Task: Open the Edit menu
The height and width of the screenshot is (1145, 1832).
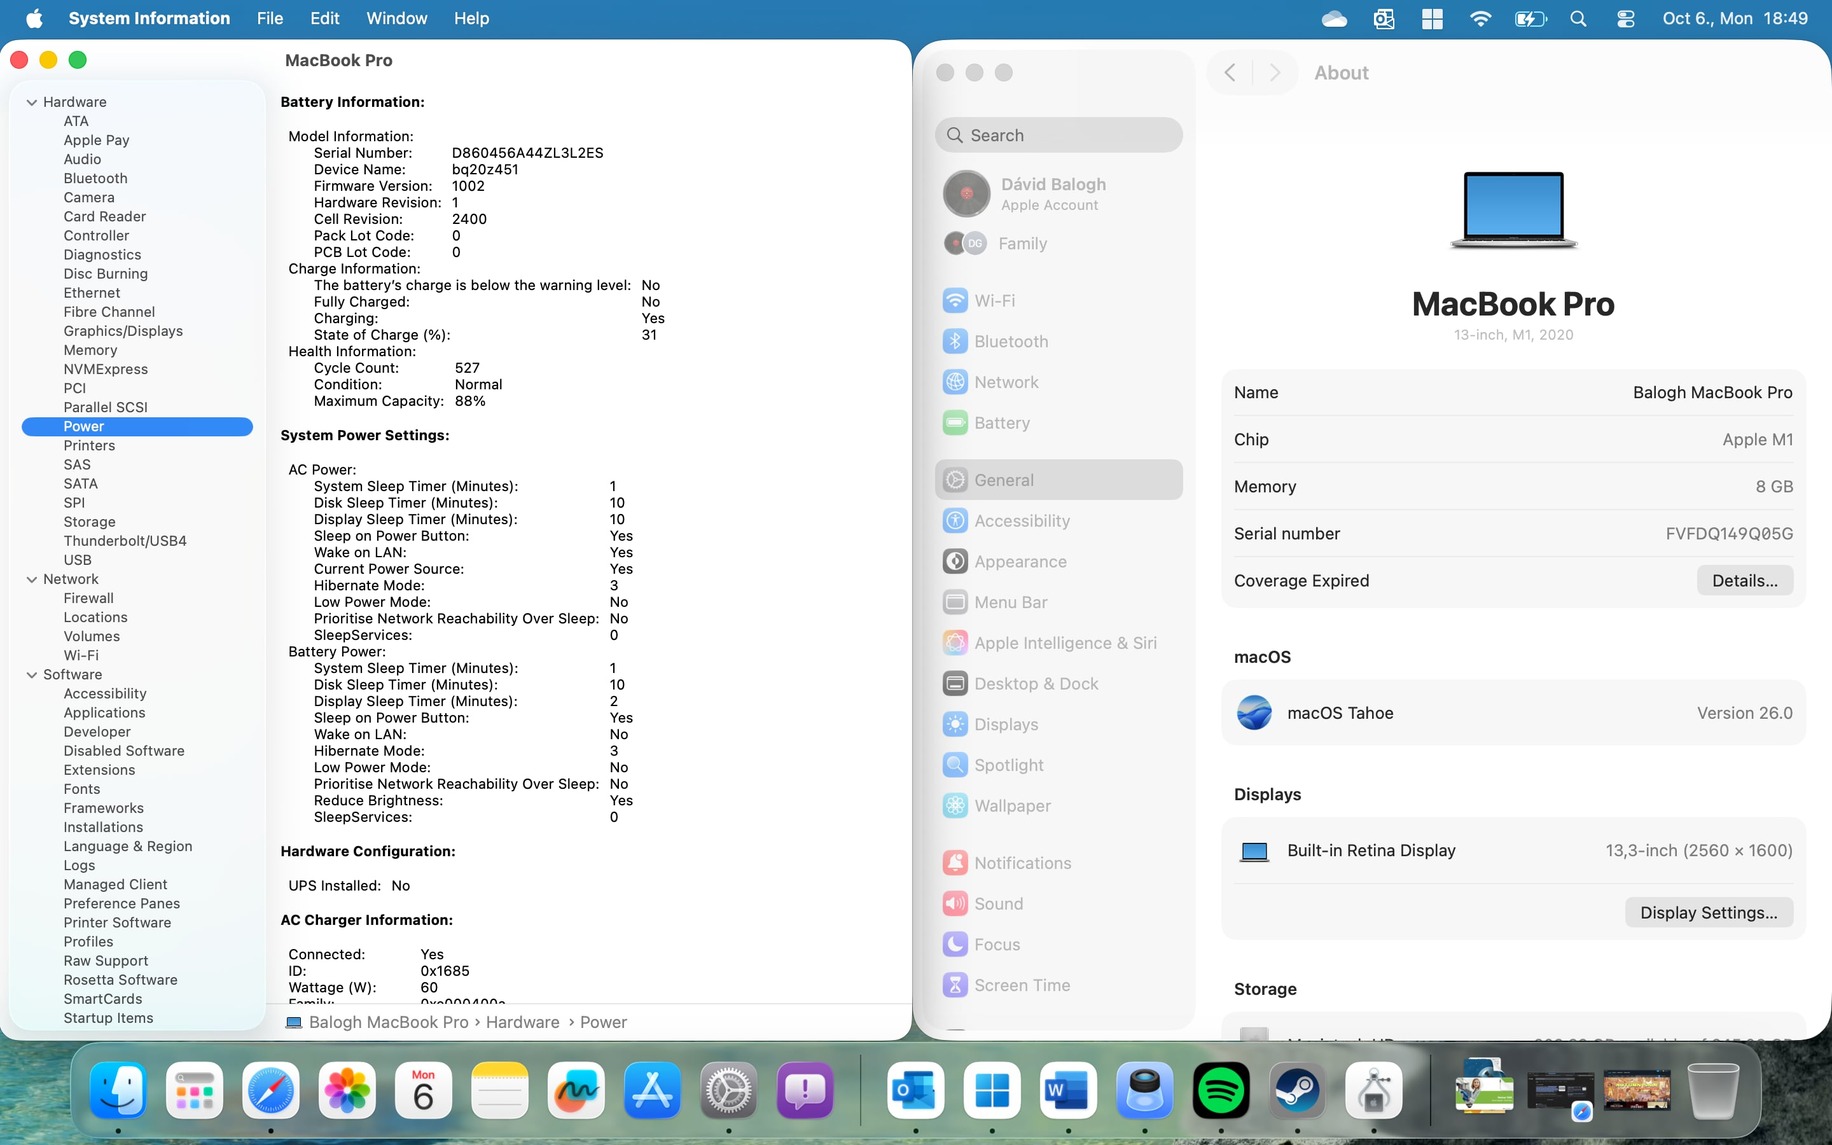Action: pyautogui.click(x=325, y=19)
